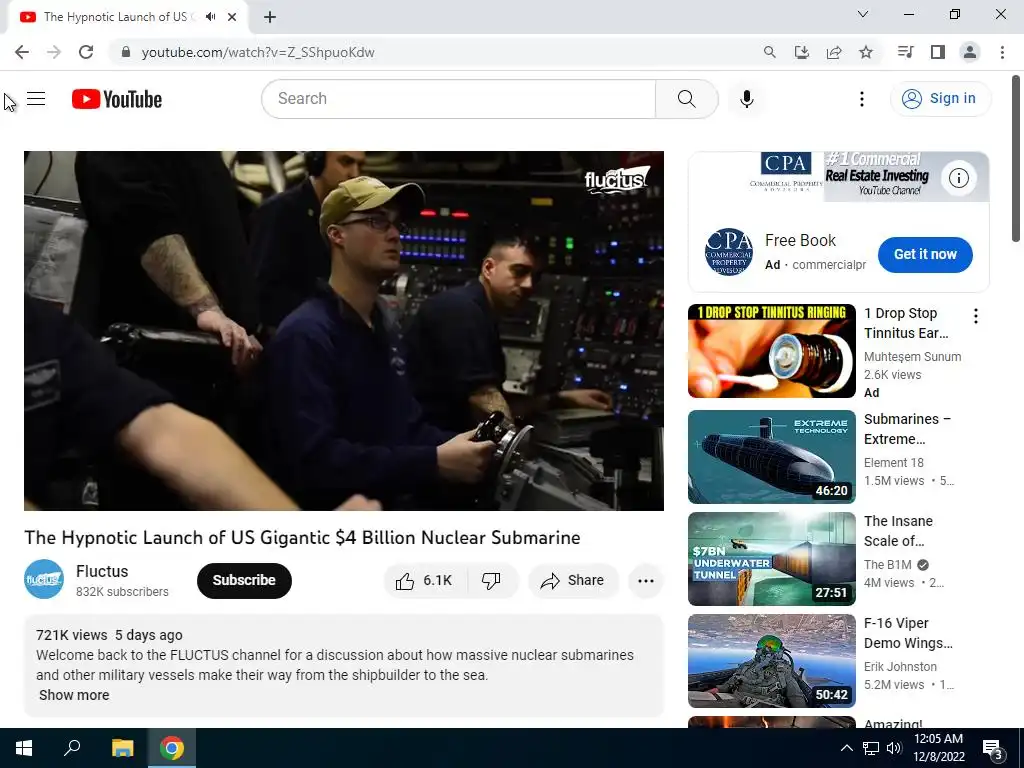1024x768 pixels.
Task: Open YouTube settings three-dot menu
Action: point(861,99)
